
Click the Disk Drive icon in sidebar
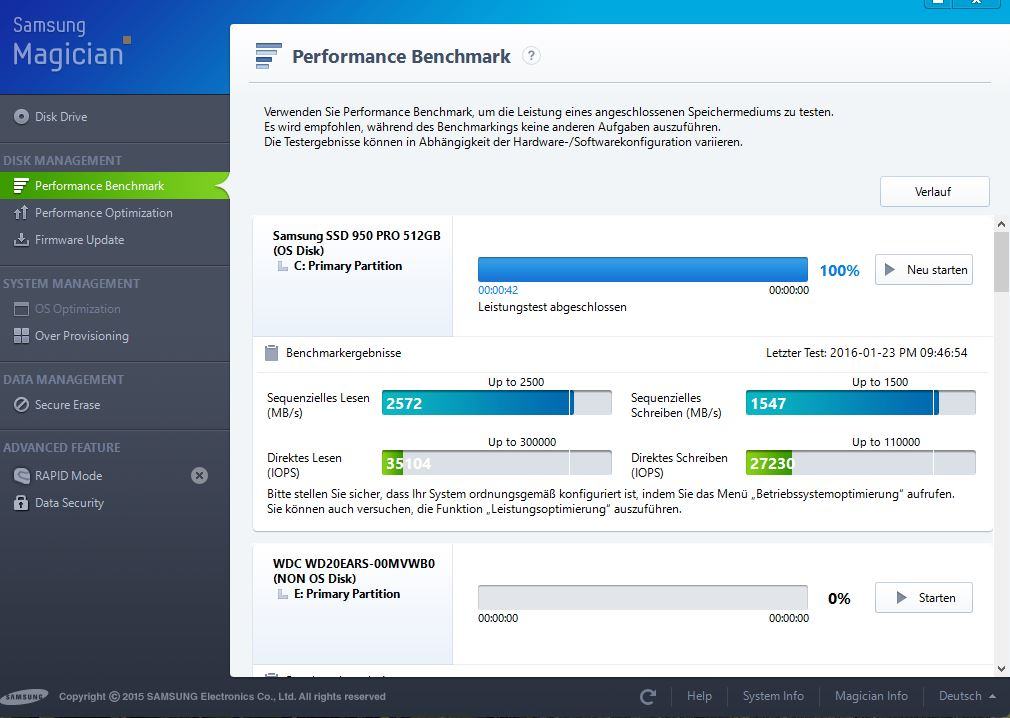coord(21,117)
